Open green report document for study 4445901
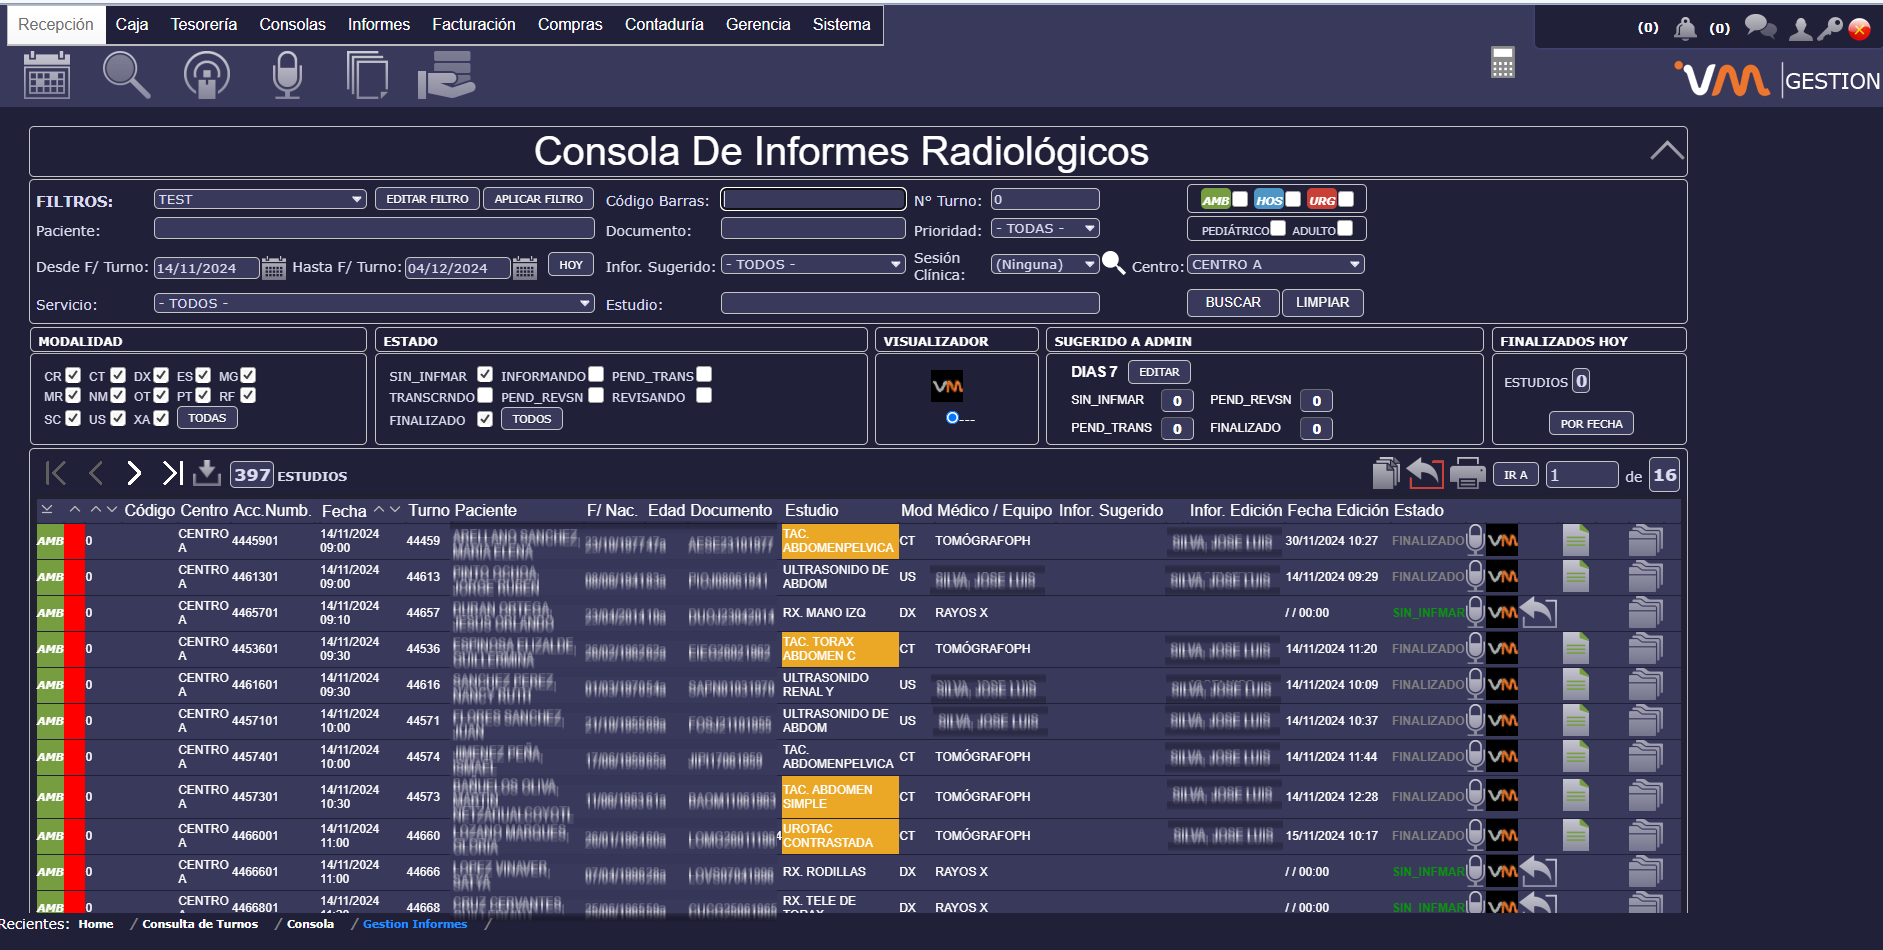 click(1576, 540)
